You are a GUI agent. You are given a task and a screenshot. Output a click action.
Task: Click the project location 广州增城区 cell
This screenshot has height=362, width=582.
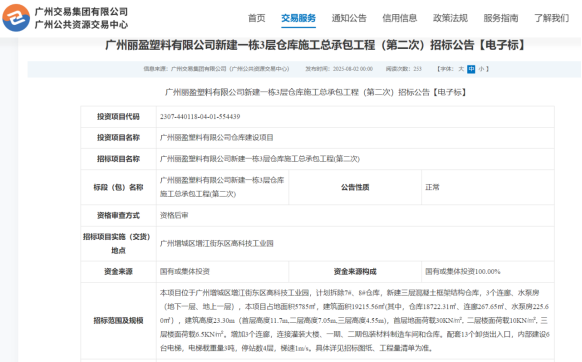tap(355, 244)
